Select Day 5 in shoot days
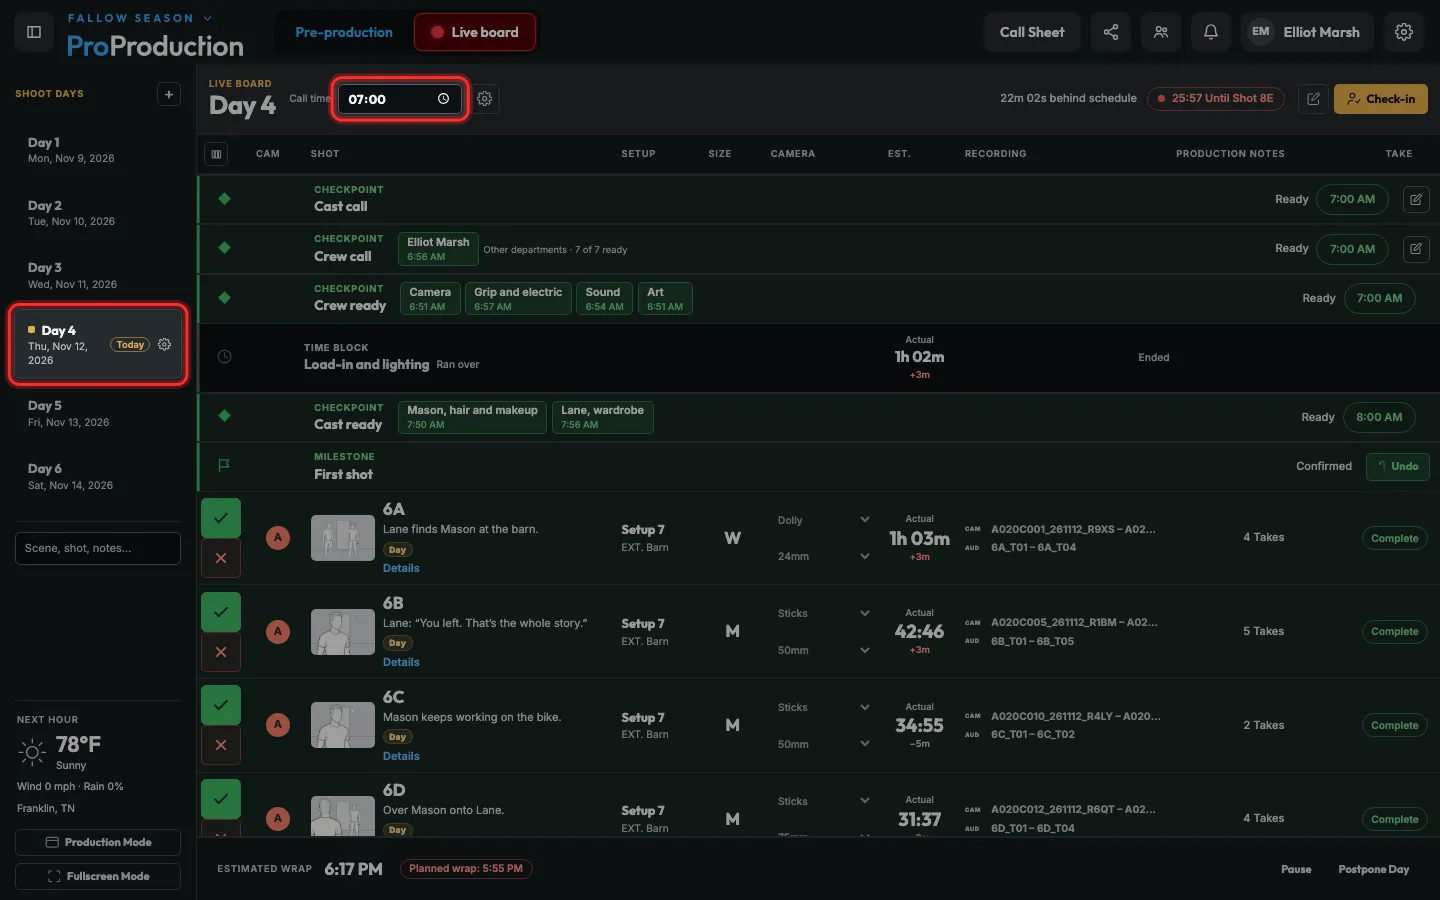 pos(98,413)
